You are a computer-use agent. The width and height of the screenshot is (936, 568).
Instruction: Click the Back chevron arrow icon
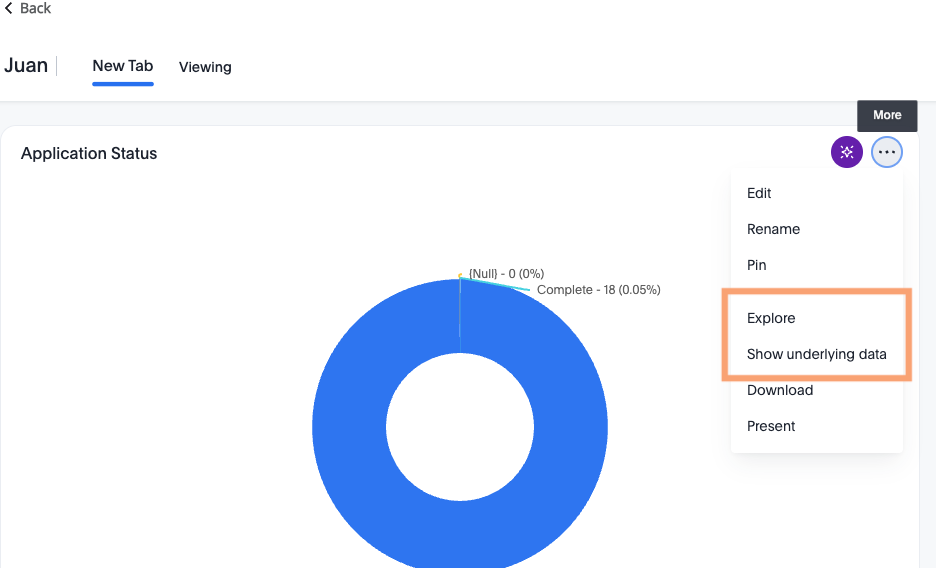9,8
